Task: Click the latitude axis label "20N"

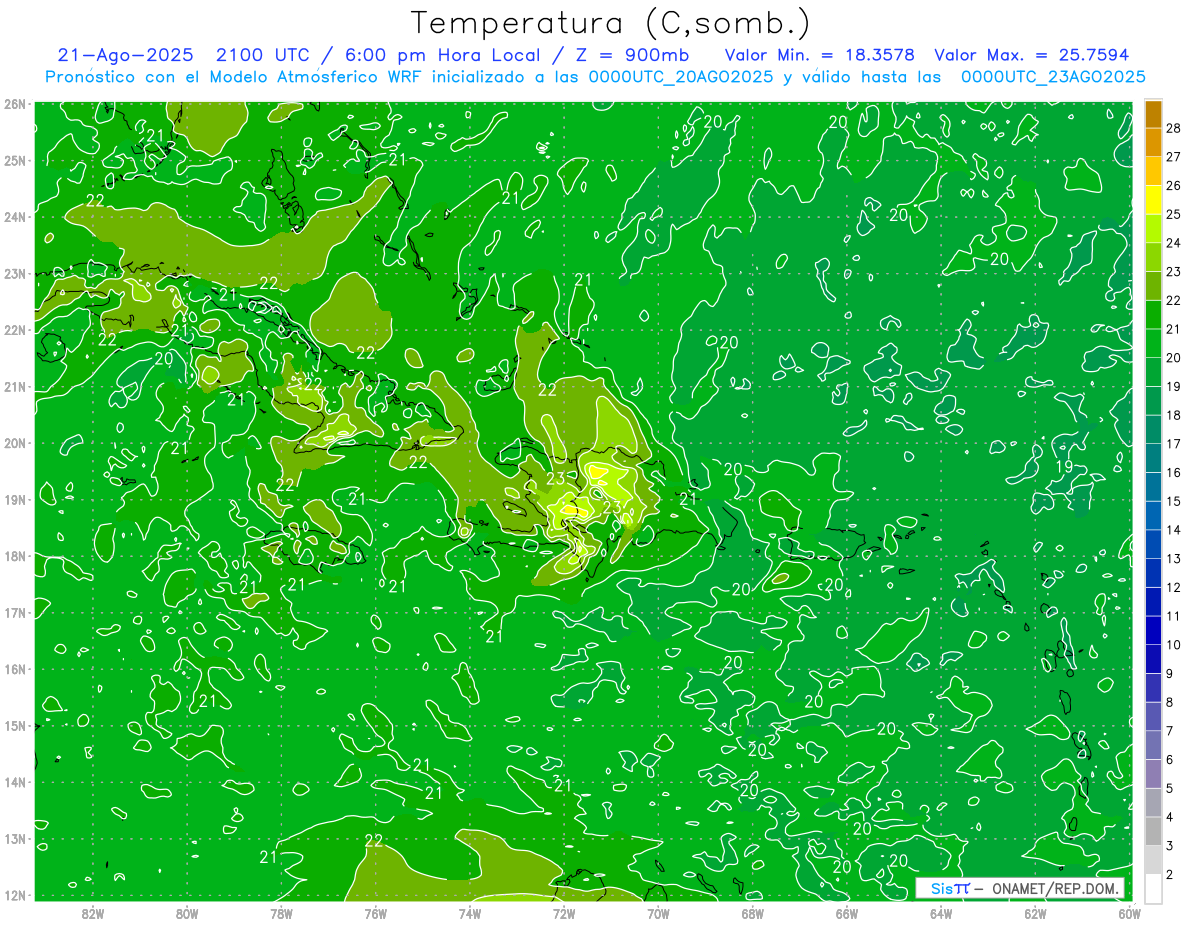Action: 15,443
